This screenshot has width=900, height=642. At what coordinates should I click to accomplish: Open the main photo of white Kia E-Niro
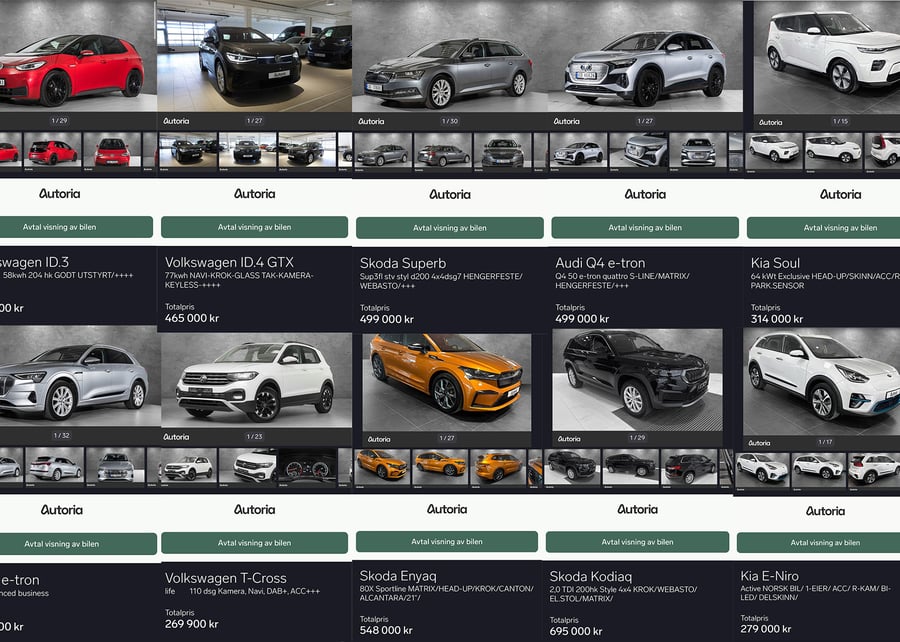(821, 381)
